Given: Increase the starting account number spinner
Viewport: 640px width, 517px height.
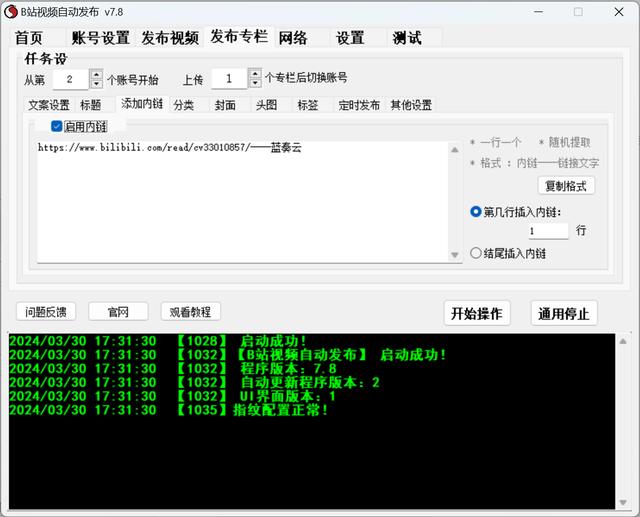Looking at the screenshot, I should point(96,74).
